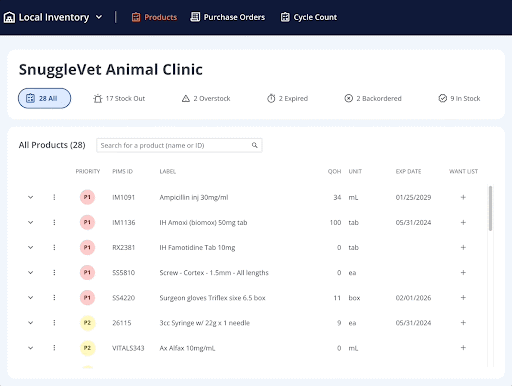
Task: Expand the IH Famotidine Tab 10mg row
Action: pos(30,247)
